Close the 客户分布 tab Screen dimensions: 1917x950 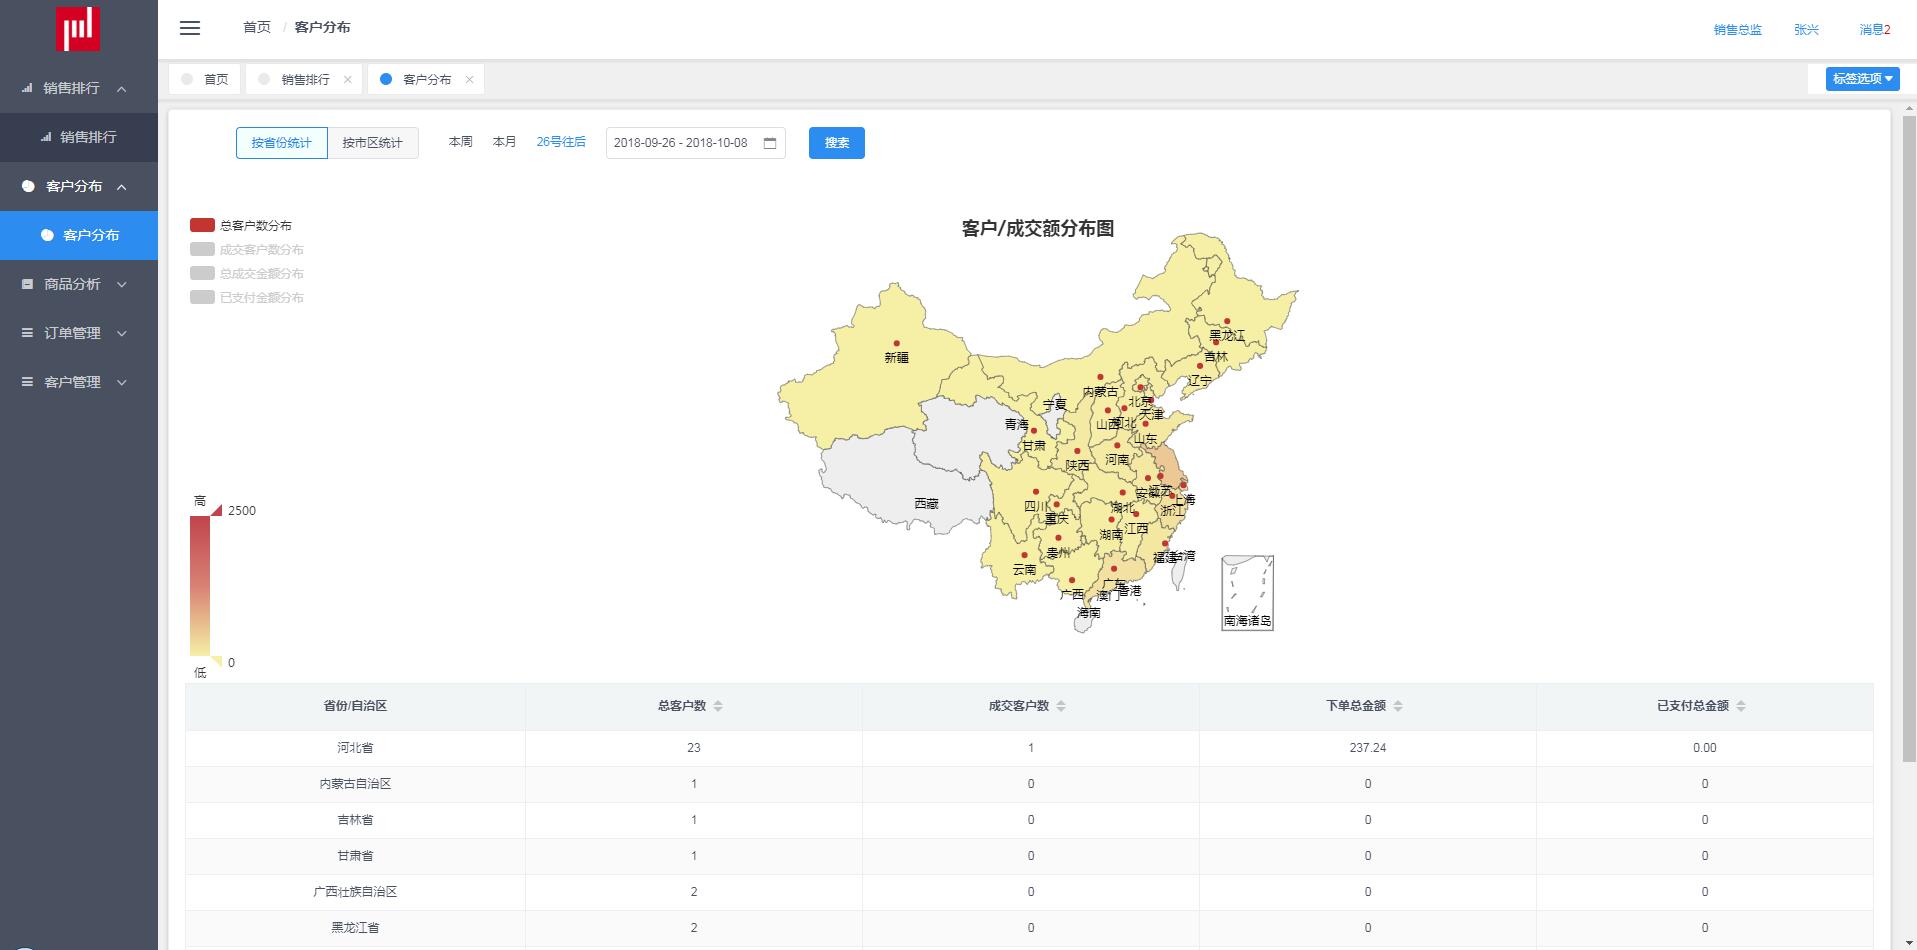469,79
